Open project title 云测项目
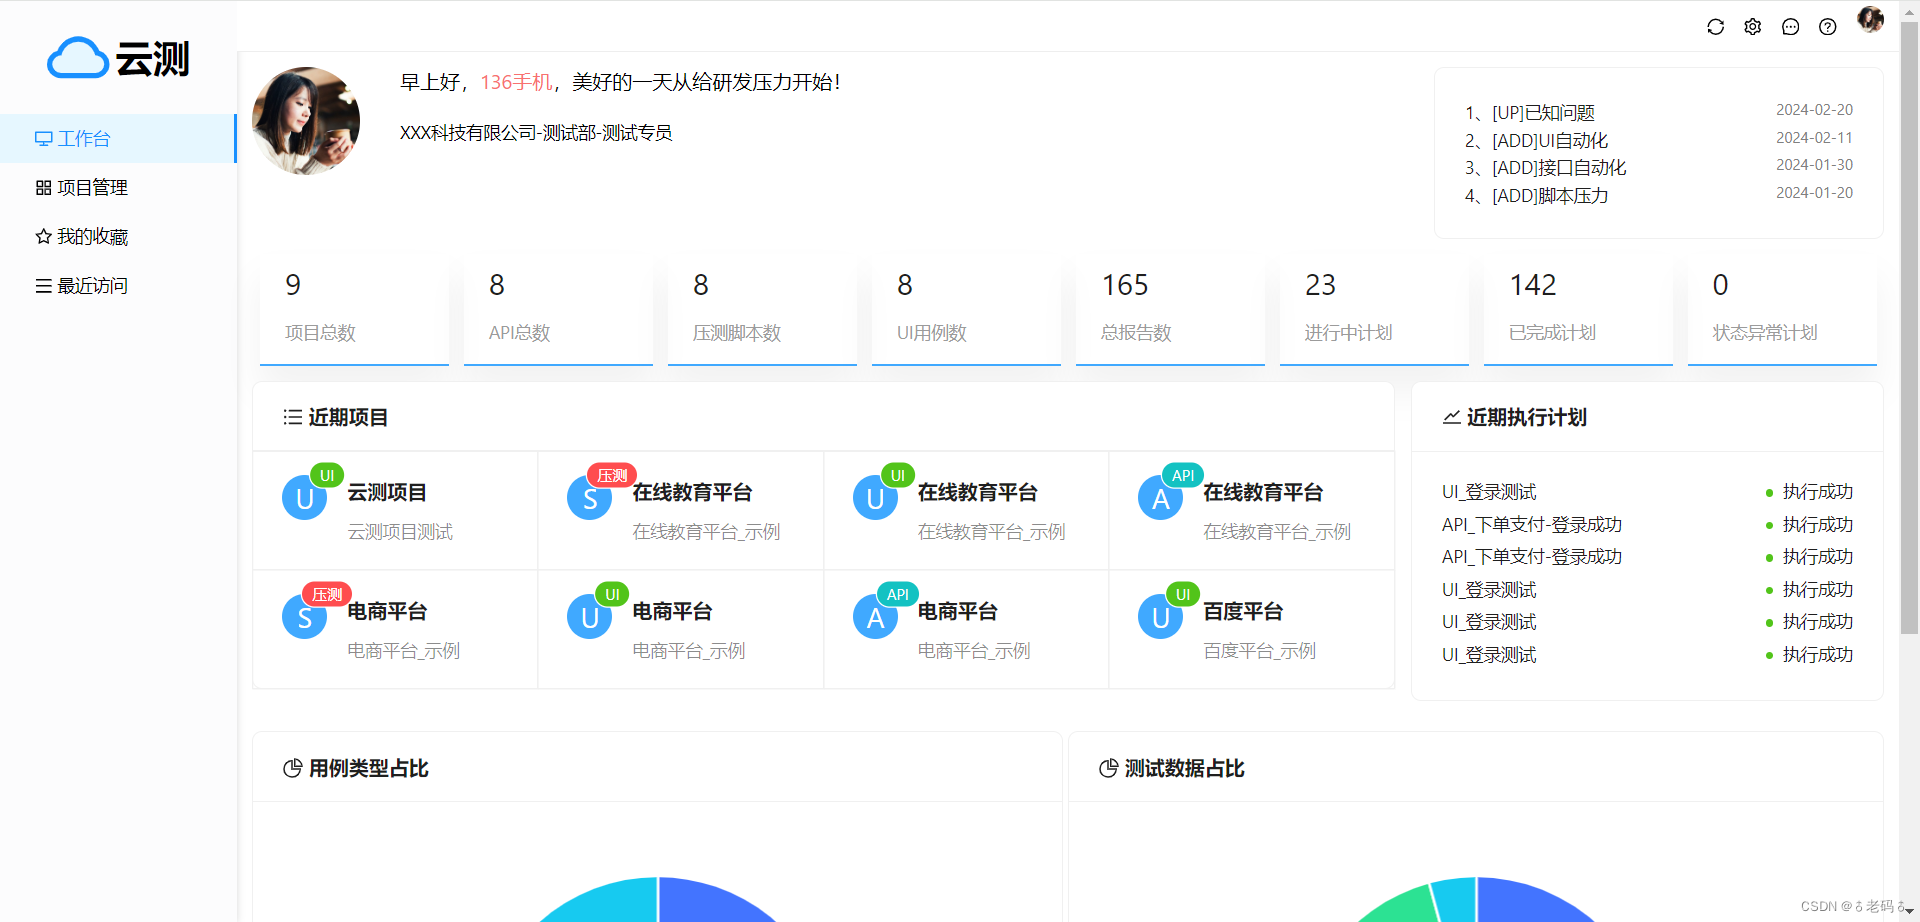Image resolution: width=1920 pixels, height=922 pixels. [387, 493]
